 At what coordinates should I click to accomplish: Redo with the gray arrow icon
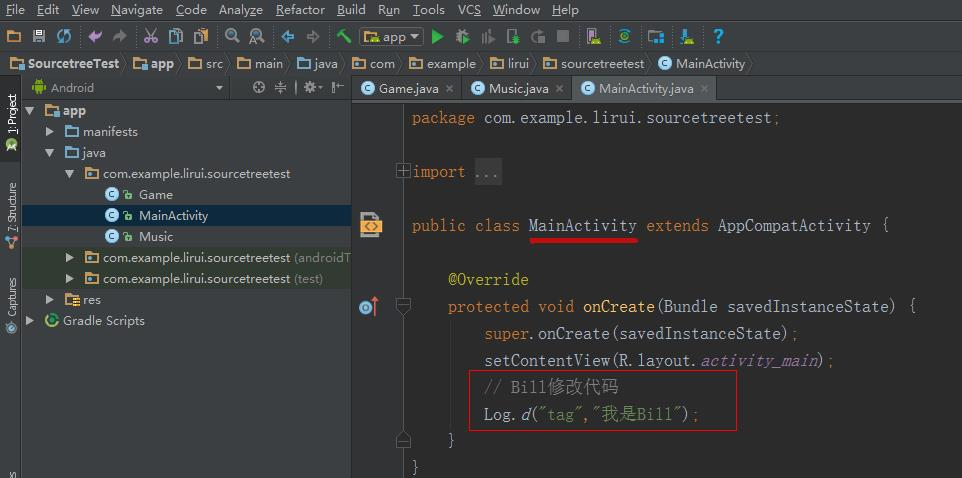(x=120, y=37)
